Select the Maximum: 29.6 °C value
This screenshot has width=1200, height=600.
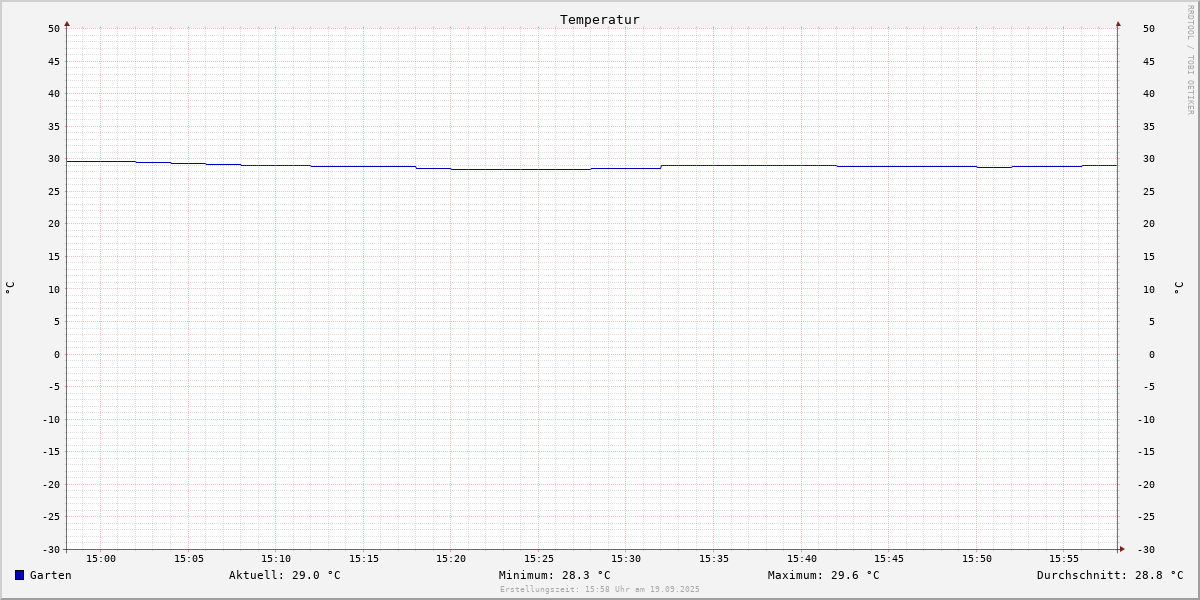(x=824, y=575)
